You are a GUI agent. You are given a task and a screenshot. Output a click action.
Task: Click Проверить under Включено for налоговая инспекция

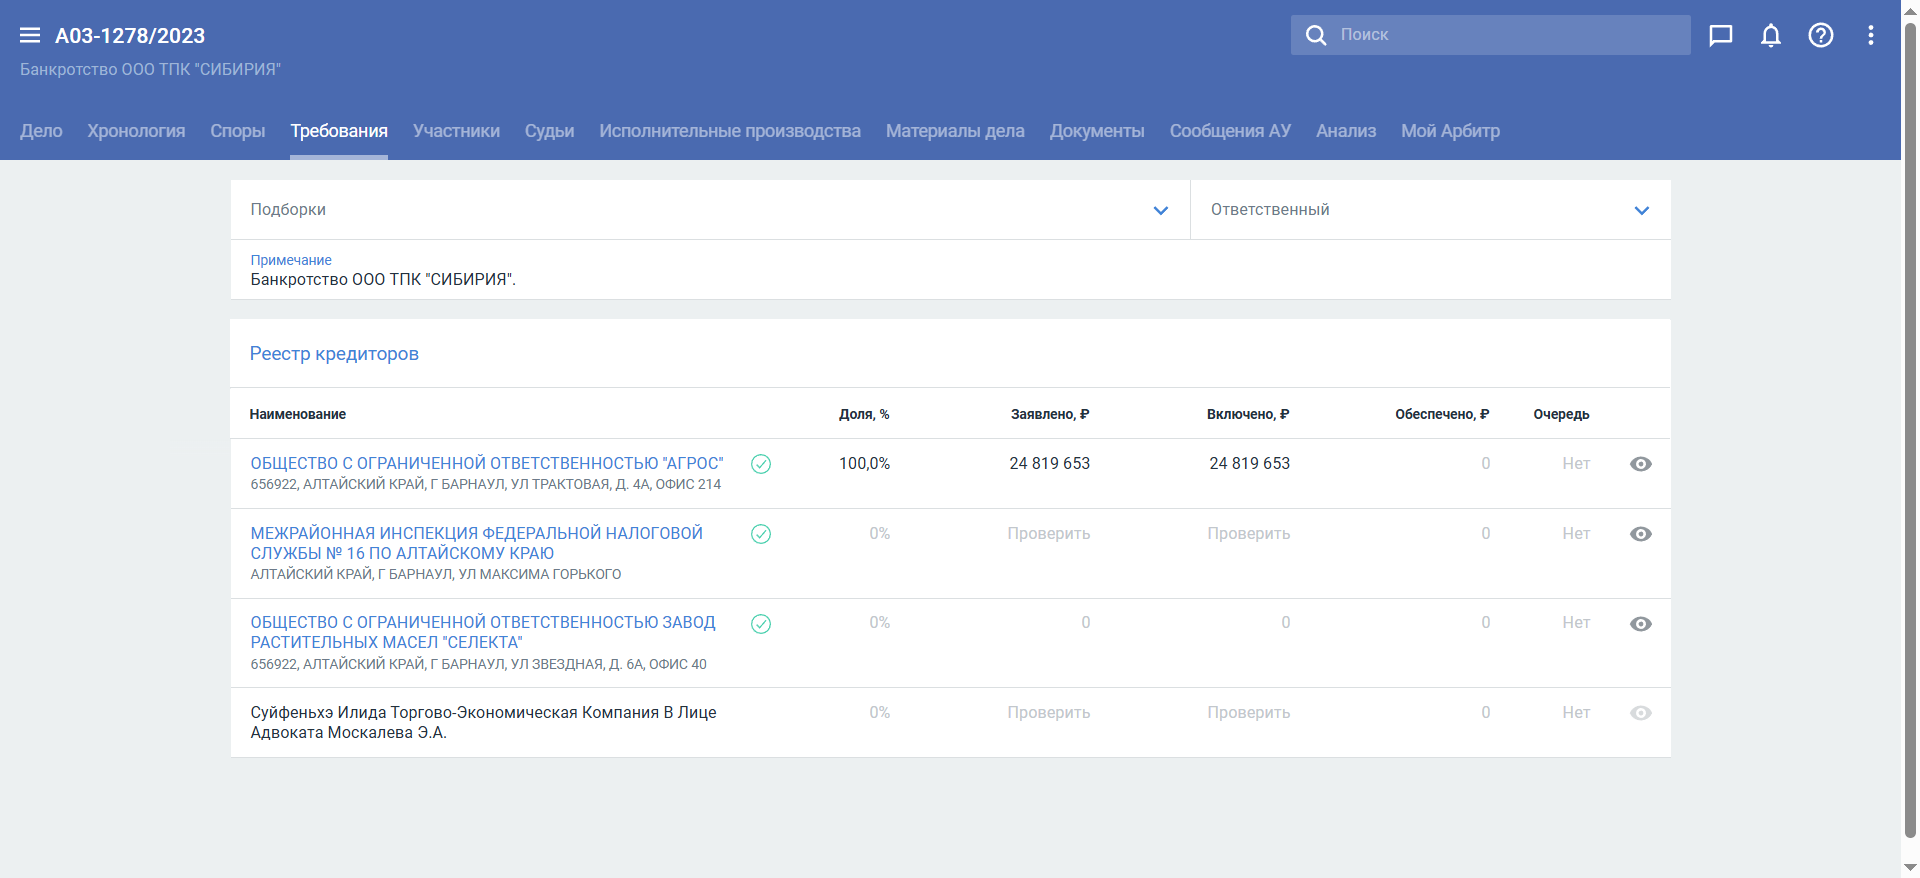coord(1249,534)
